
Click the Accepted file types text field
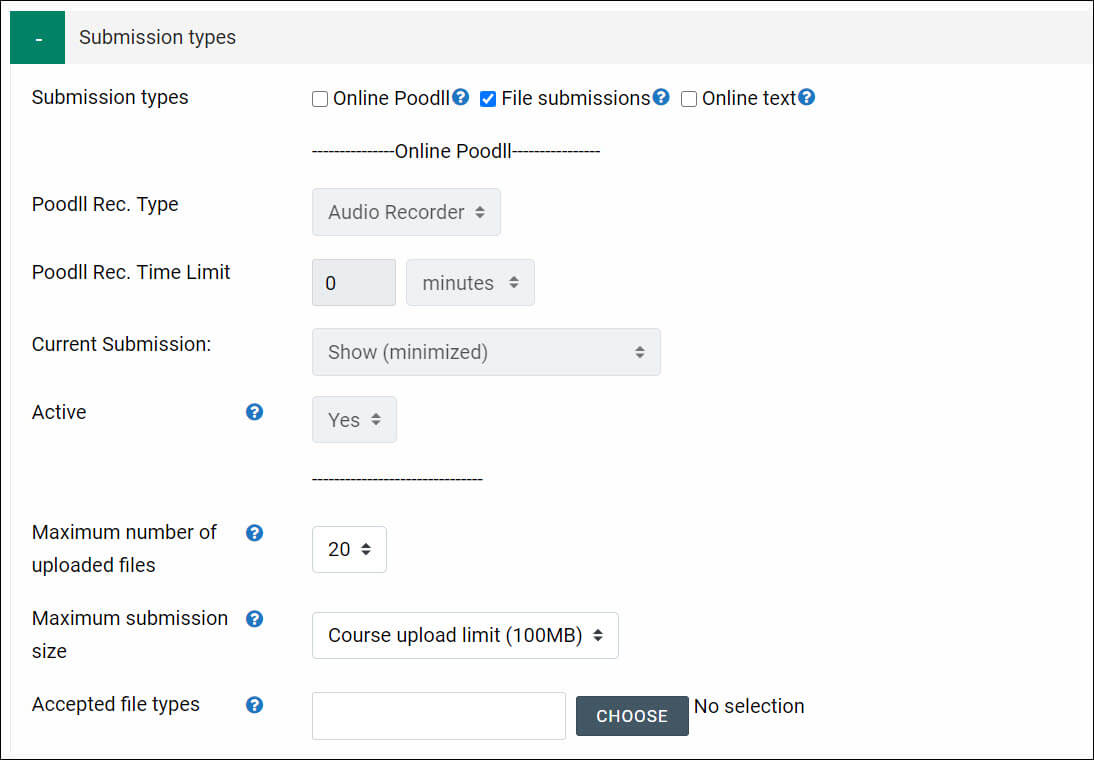[439, 716]
